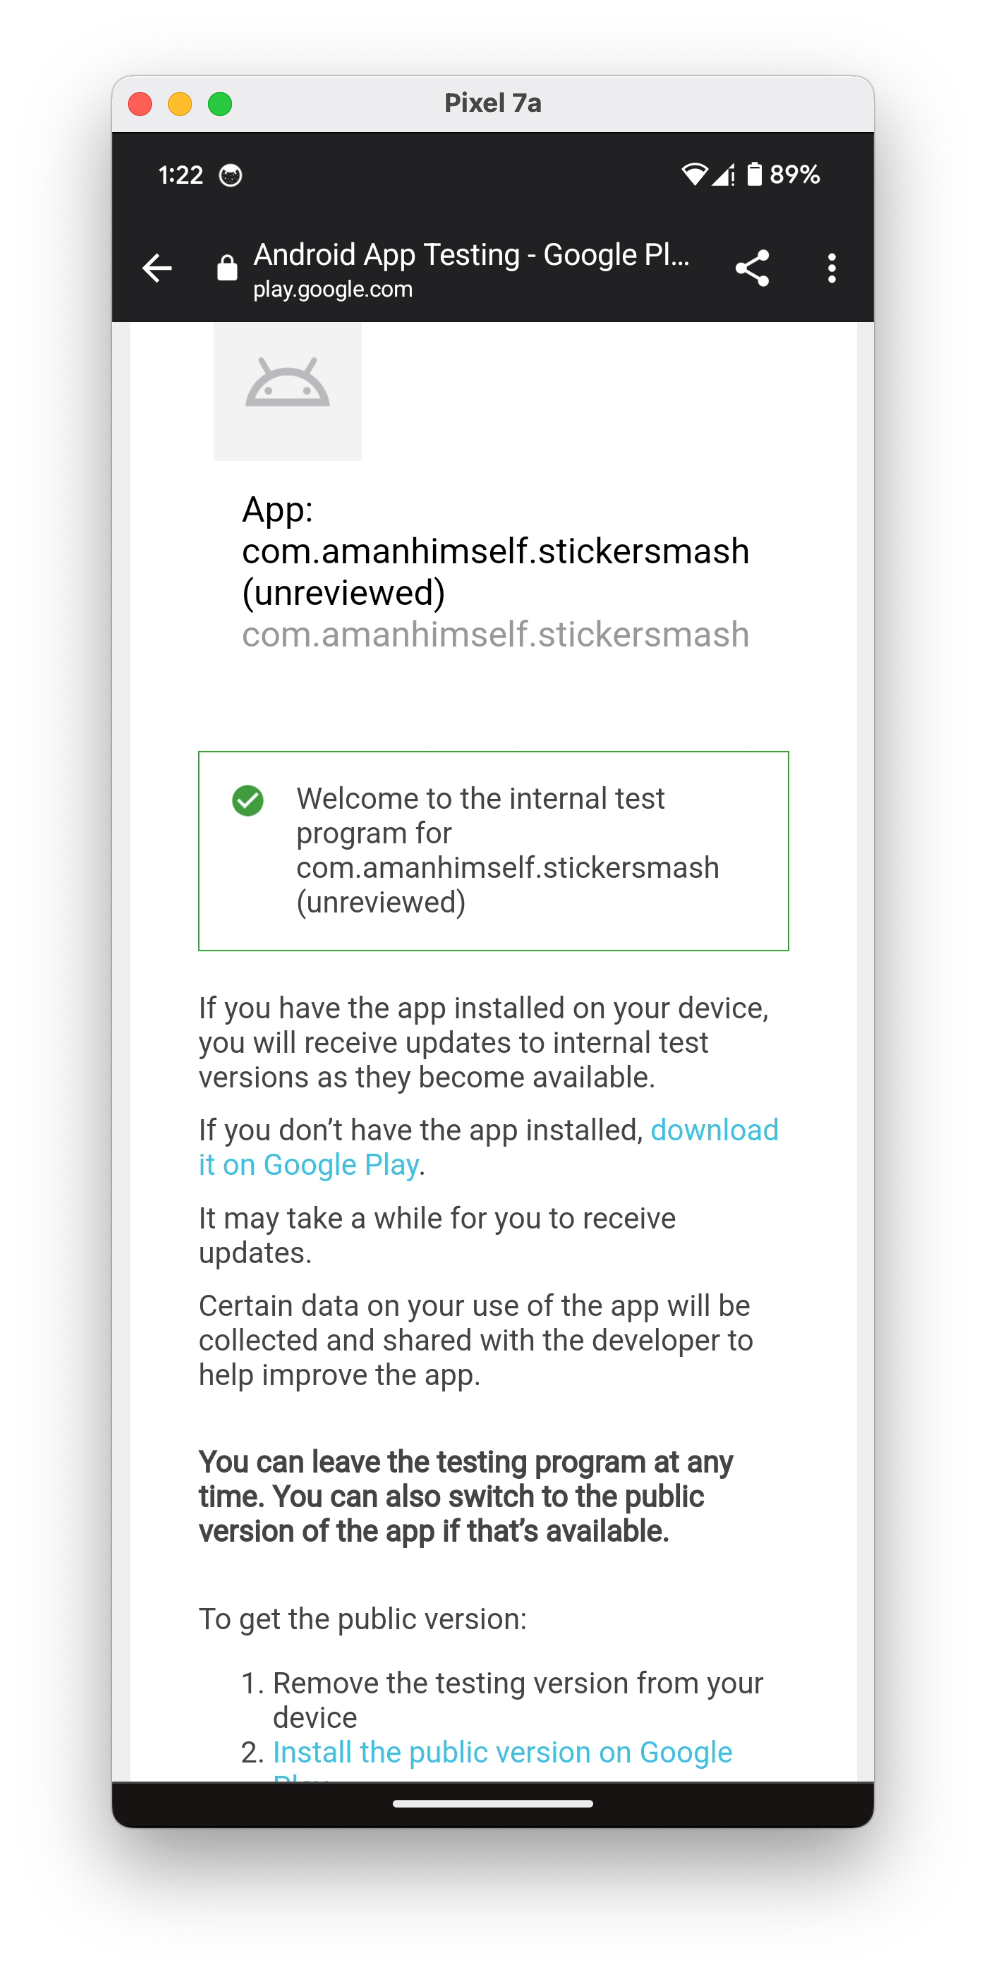Click the gray com.amanhimself.stickersmash package name
Screen dimensions: 986x1976
tap(495, 635)
